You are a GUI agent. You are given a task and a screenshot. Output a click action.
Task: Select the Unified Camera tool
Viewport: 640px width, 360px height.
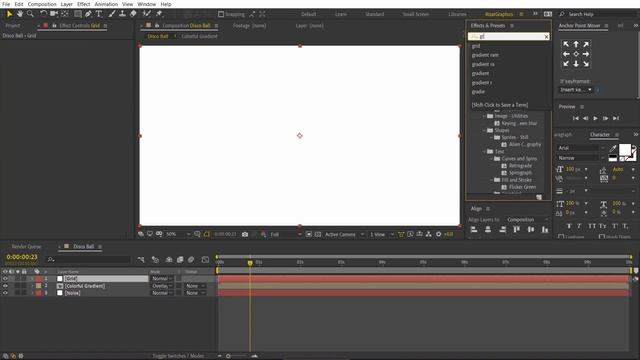(54, 14)
